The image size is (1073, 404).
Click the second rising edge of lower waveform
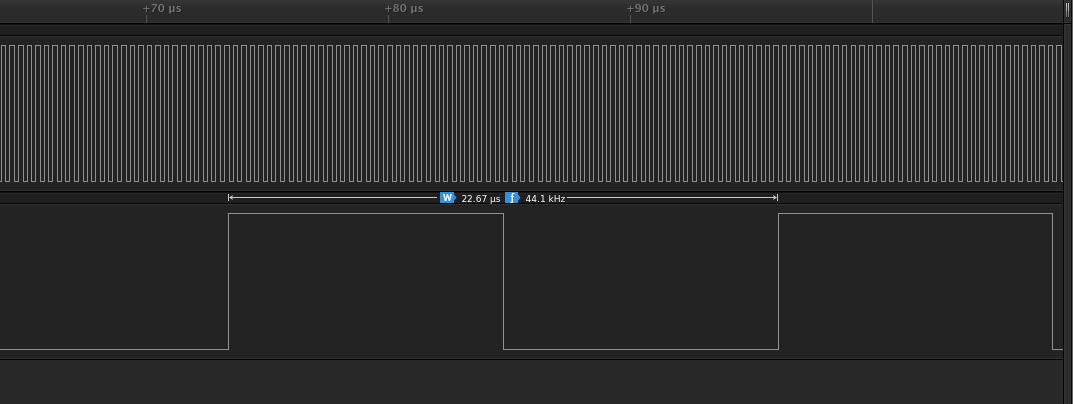point(779,281)
